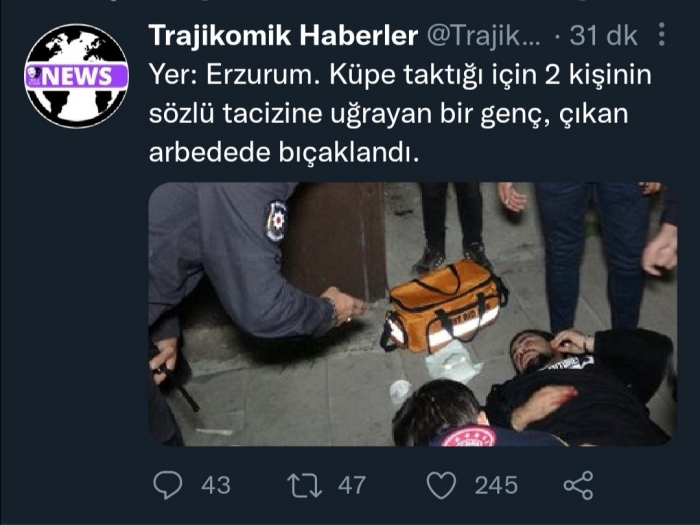Open the Trajikomik Haberler display name

[283, 35]
